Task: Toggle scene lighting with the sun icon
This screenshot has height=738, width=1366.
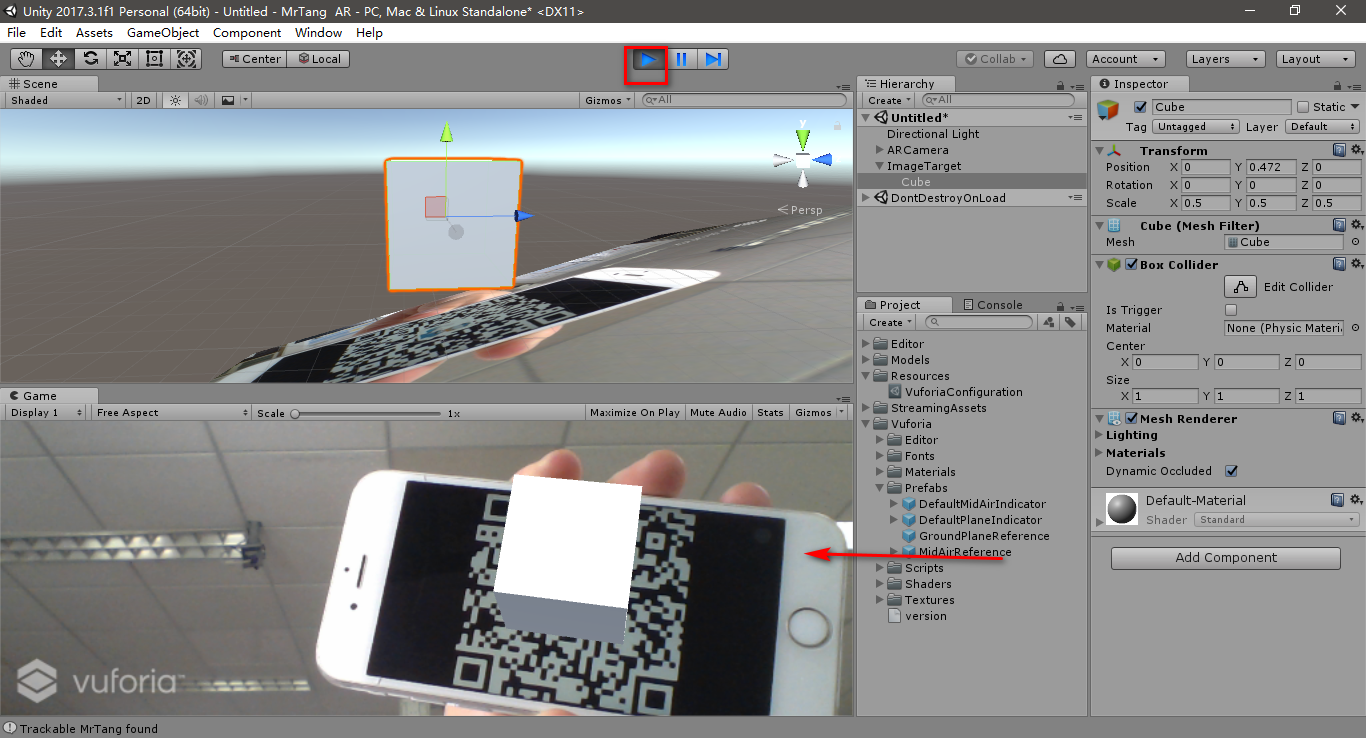Action: pos(174,99)
